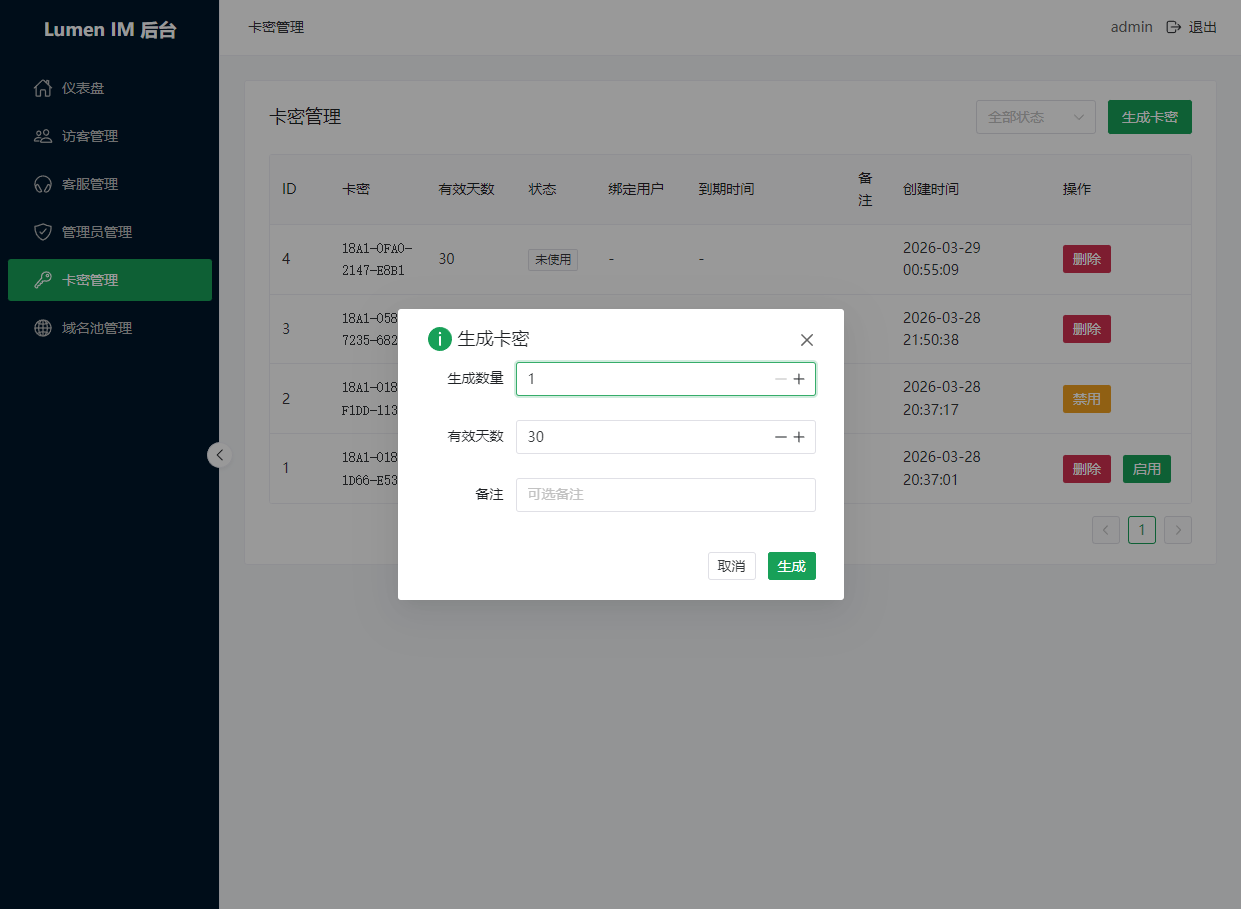The image size is (1241, 909).
Task: Open the 仪表盘 dashboard home icon
Action: [42, 88]
